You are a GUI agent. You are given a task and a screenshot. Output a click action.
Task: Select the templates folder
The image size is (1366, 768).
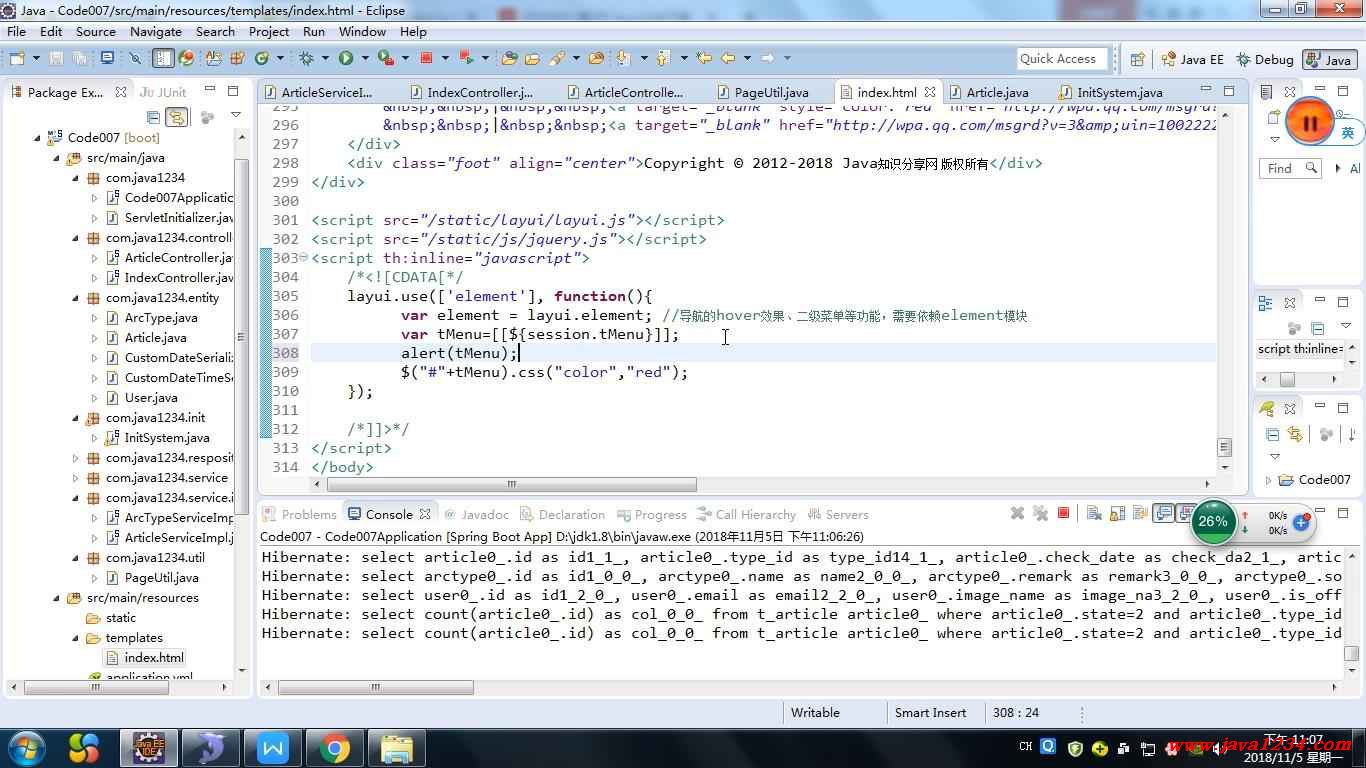point(124,638)
